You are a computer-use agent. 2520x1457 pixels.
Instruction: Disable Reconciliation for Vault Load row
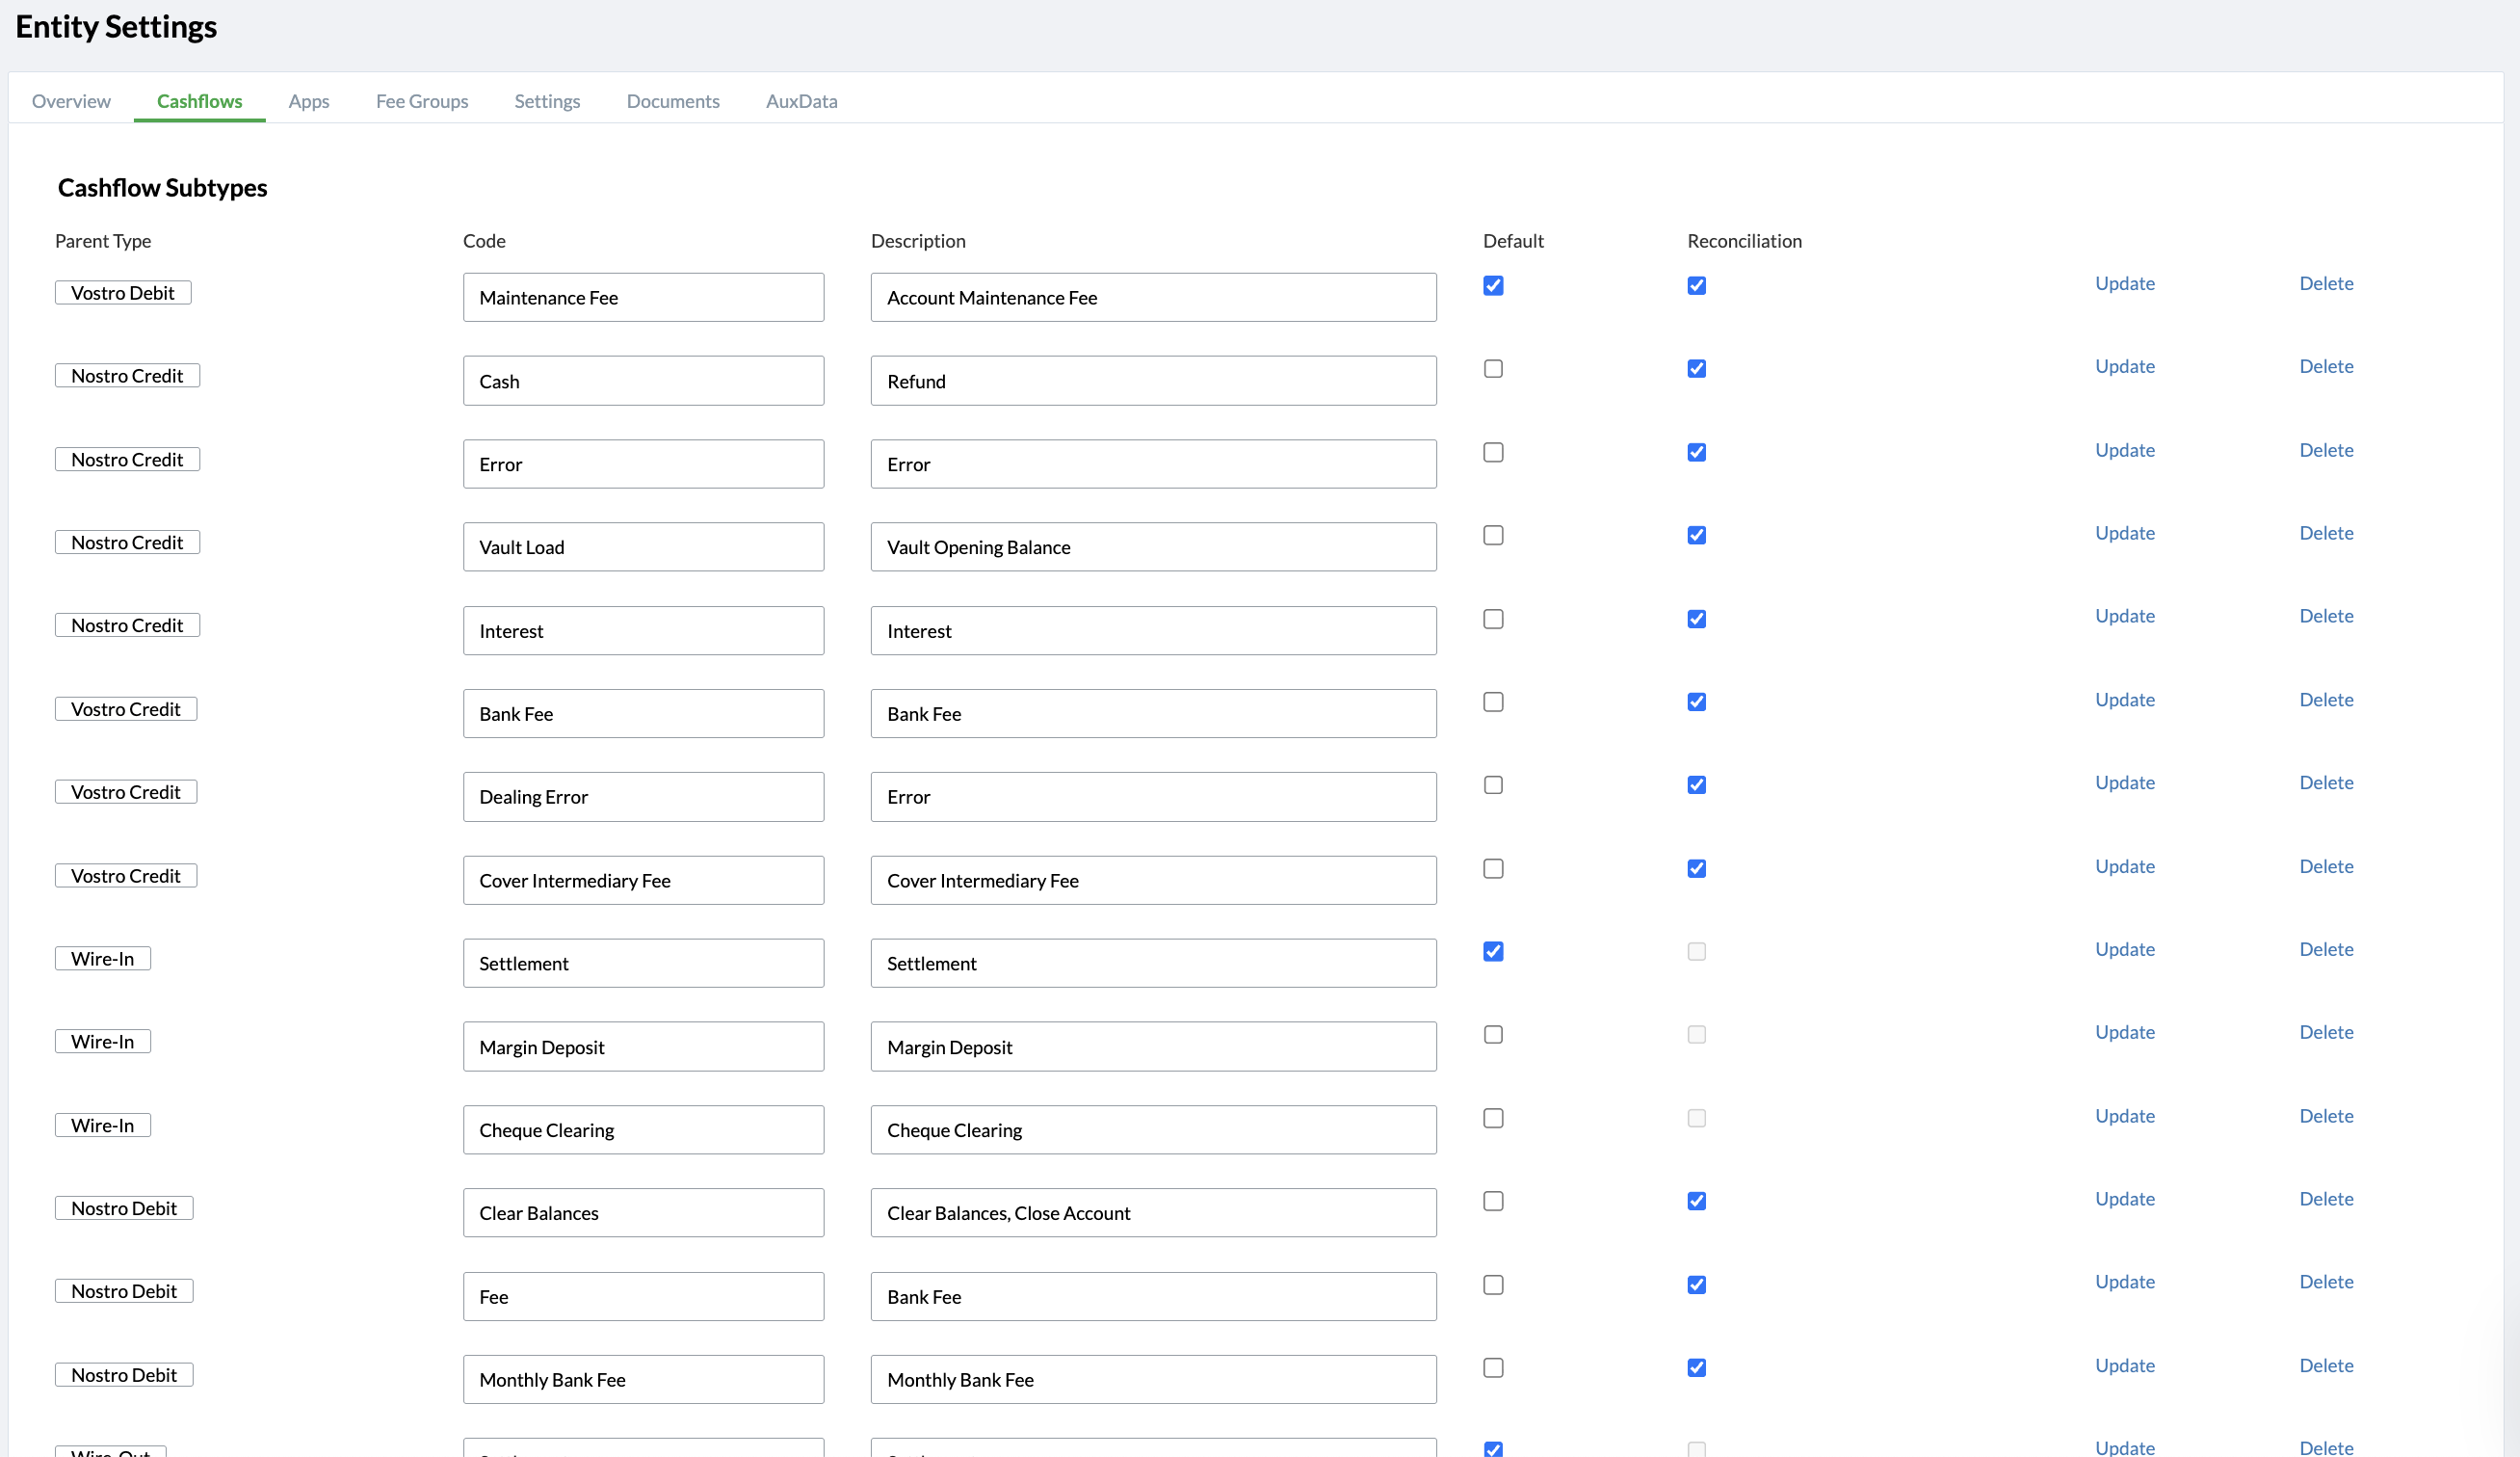pyautogui.click(x=1696, y=535)
